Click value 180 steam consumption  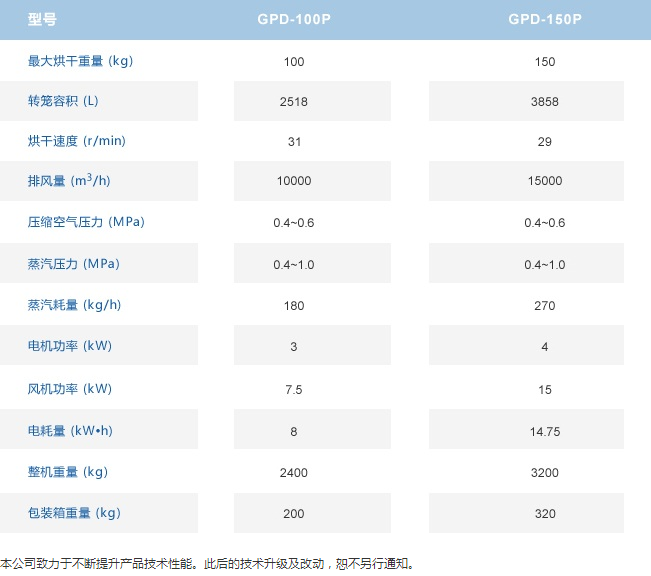tap(294, 306)
